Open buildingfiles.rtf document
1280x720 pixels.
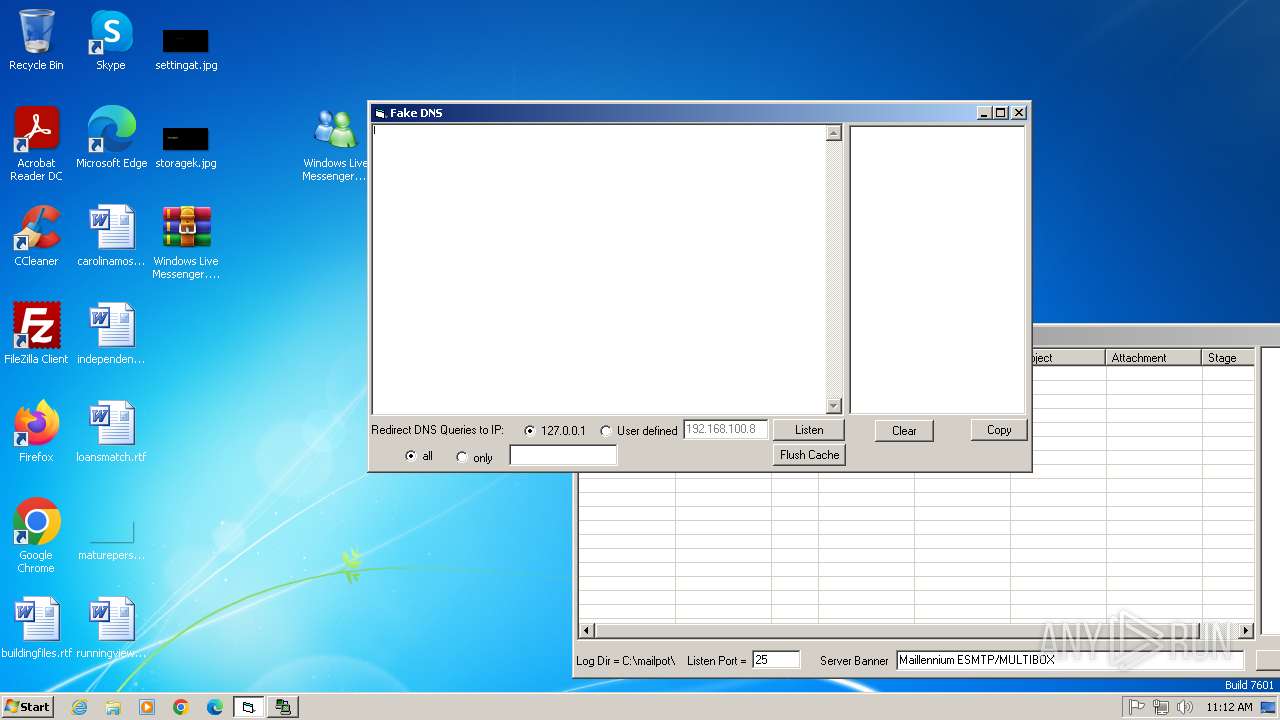36,628
